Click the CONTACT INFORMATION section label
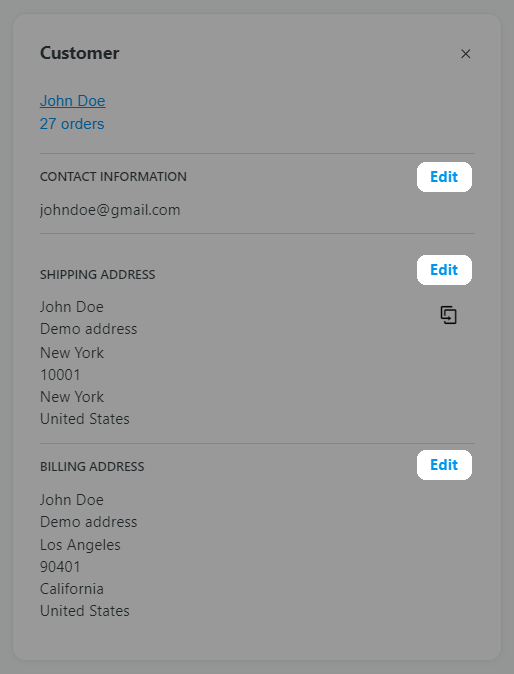The width and height of the screenshot is (514, 674). pyautogui.click(x=113, y=177)
